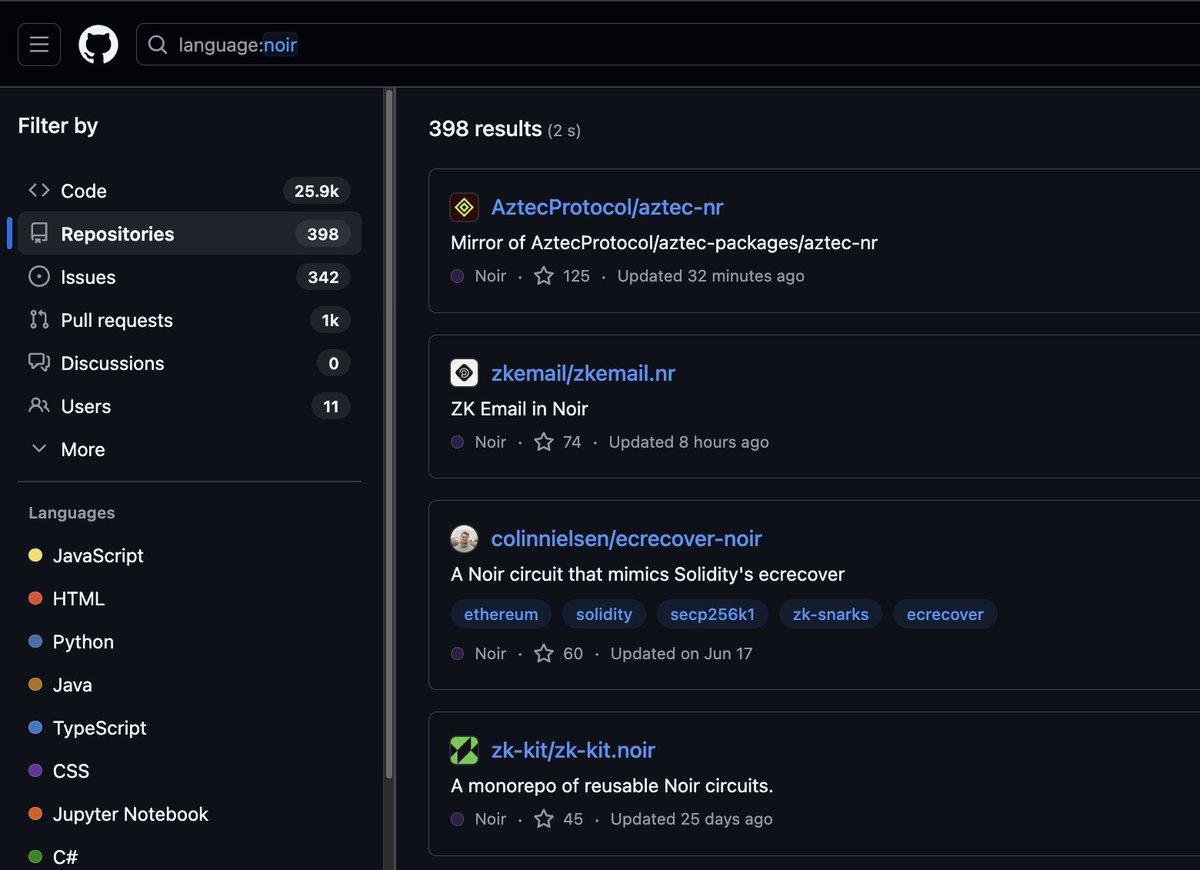Click the star icon showing 74

point(544,442)
